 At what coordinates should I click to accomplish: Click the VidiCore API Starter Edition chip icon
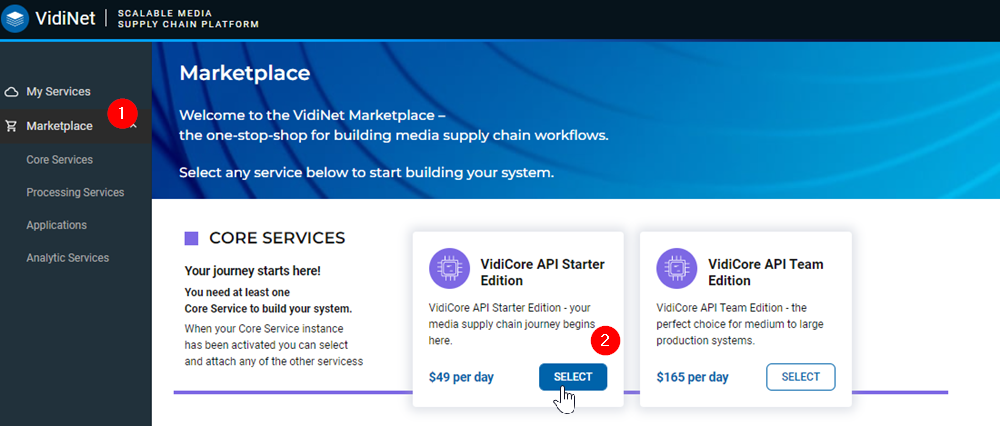click(449, 269)
